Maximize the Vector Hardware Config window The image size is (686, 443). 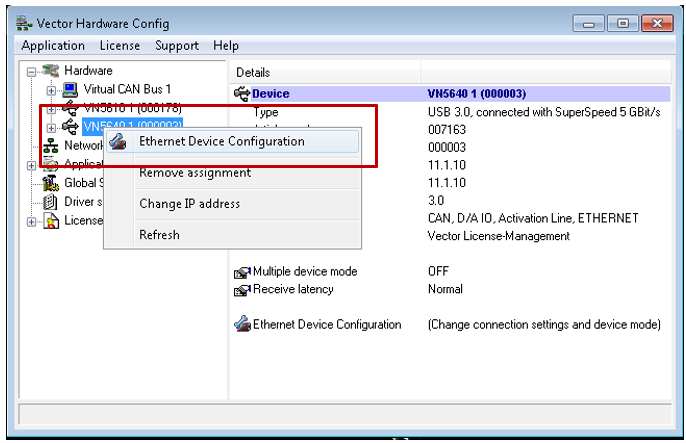(623, 23)
